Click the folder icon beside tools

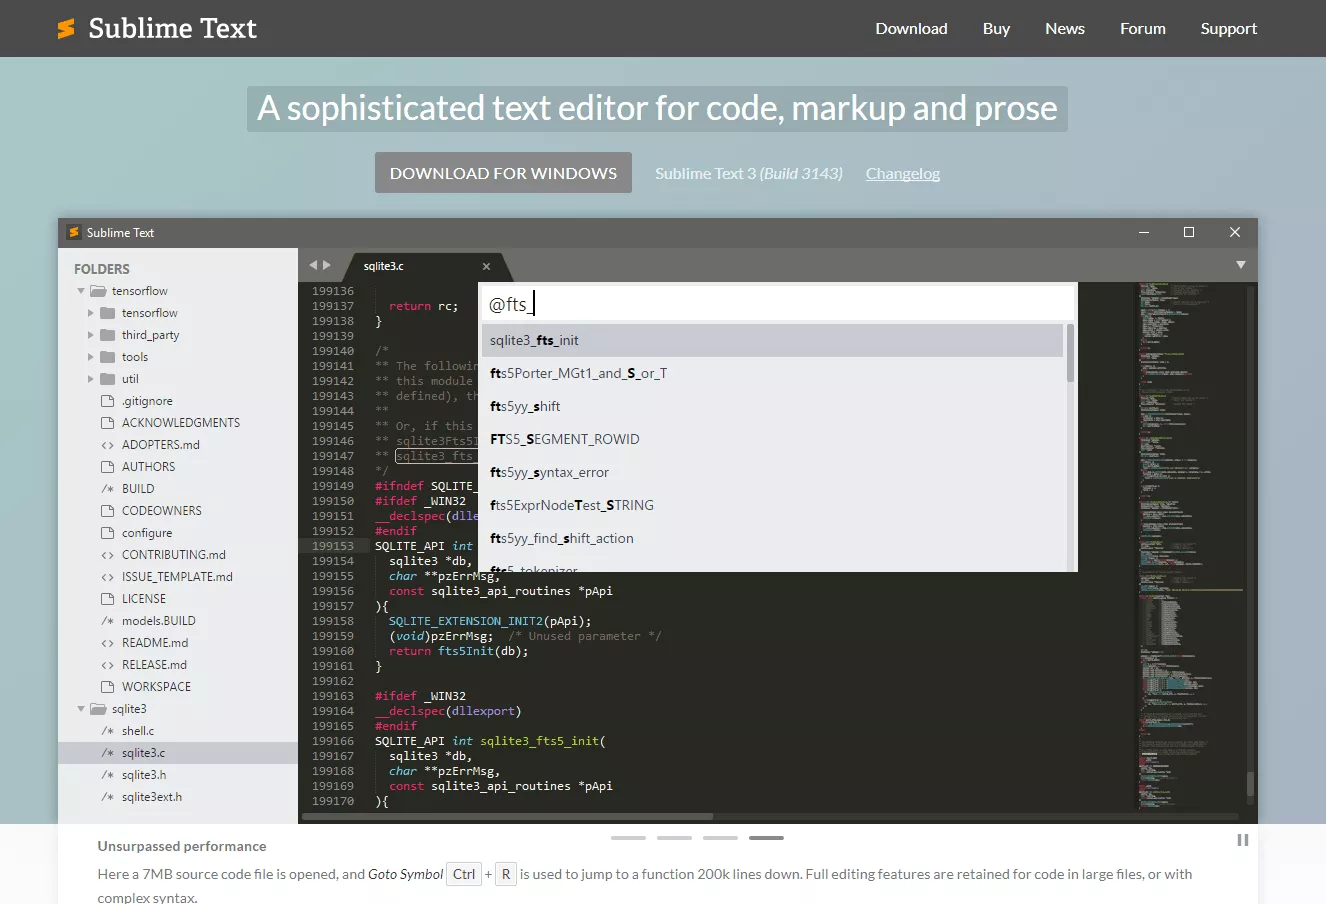tap(108, 357)
